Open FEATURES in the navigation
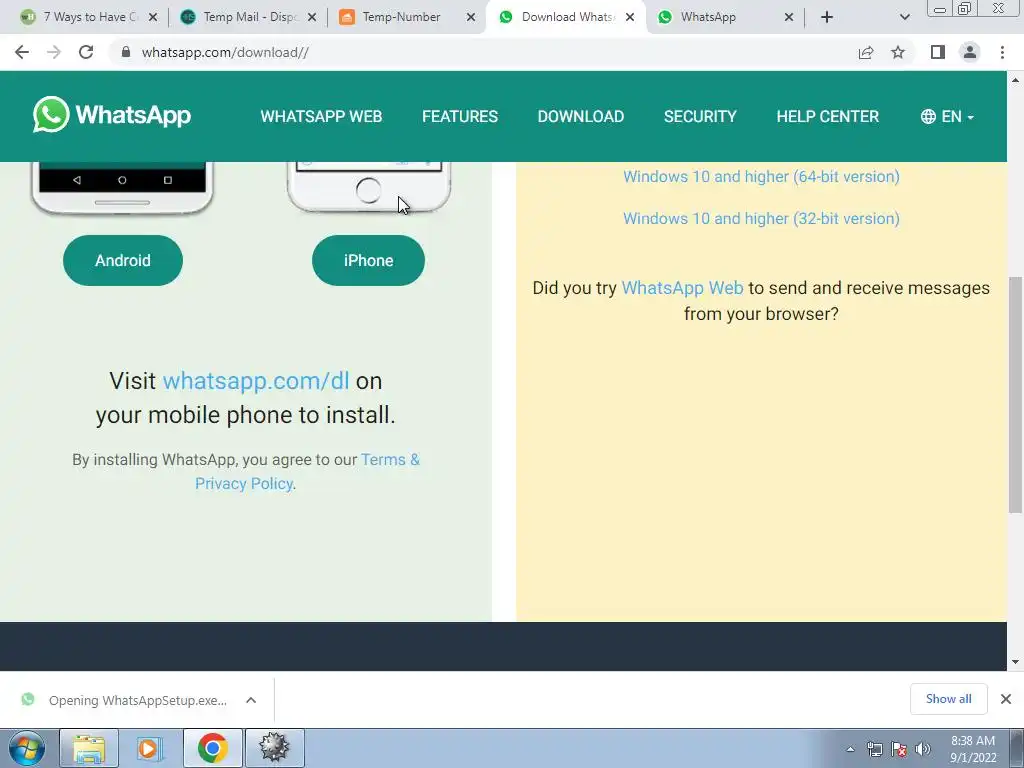This screenshot has height=768, width=1024. point(460,116)
